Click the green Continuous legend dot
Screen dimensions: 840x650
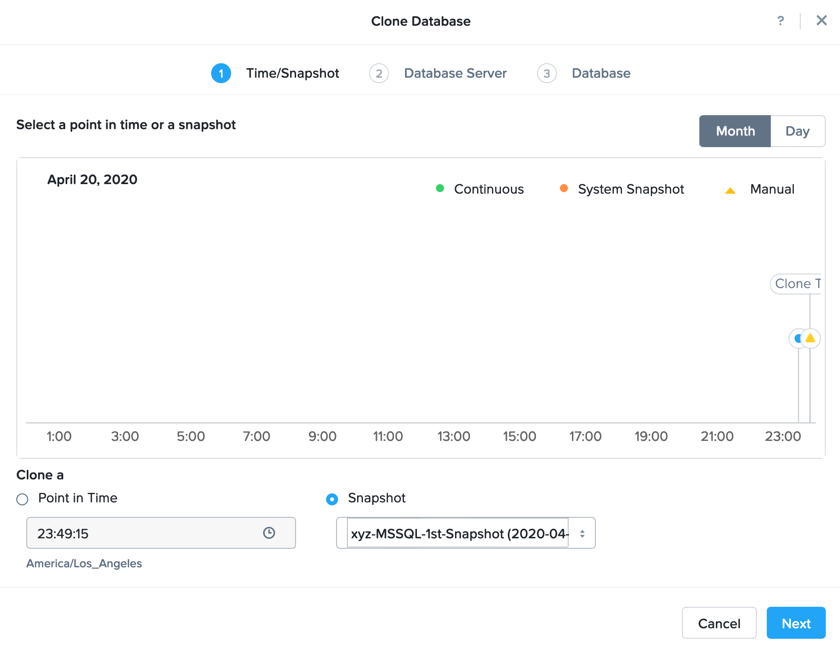(x=440, y=188)
